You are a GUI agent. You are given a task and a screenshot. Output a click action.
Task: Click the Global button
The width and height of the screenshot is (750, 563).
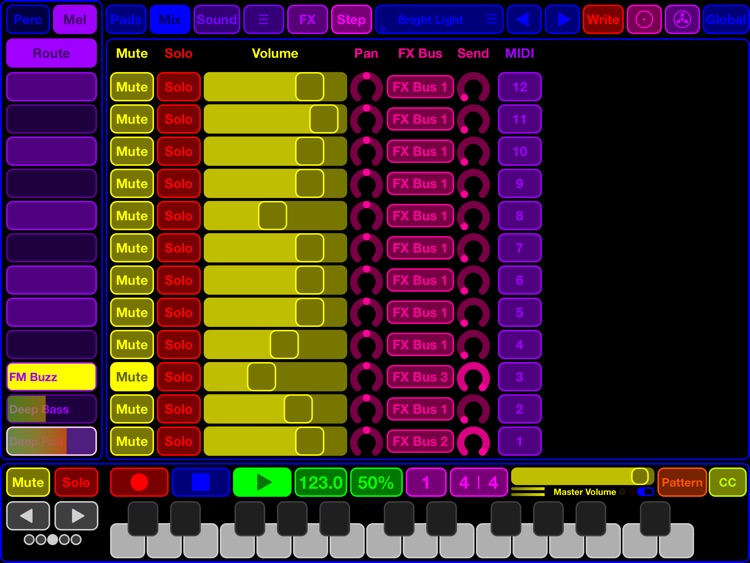[x=726, y=20]
